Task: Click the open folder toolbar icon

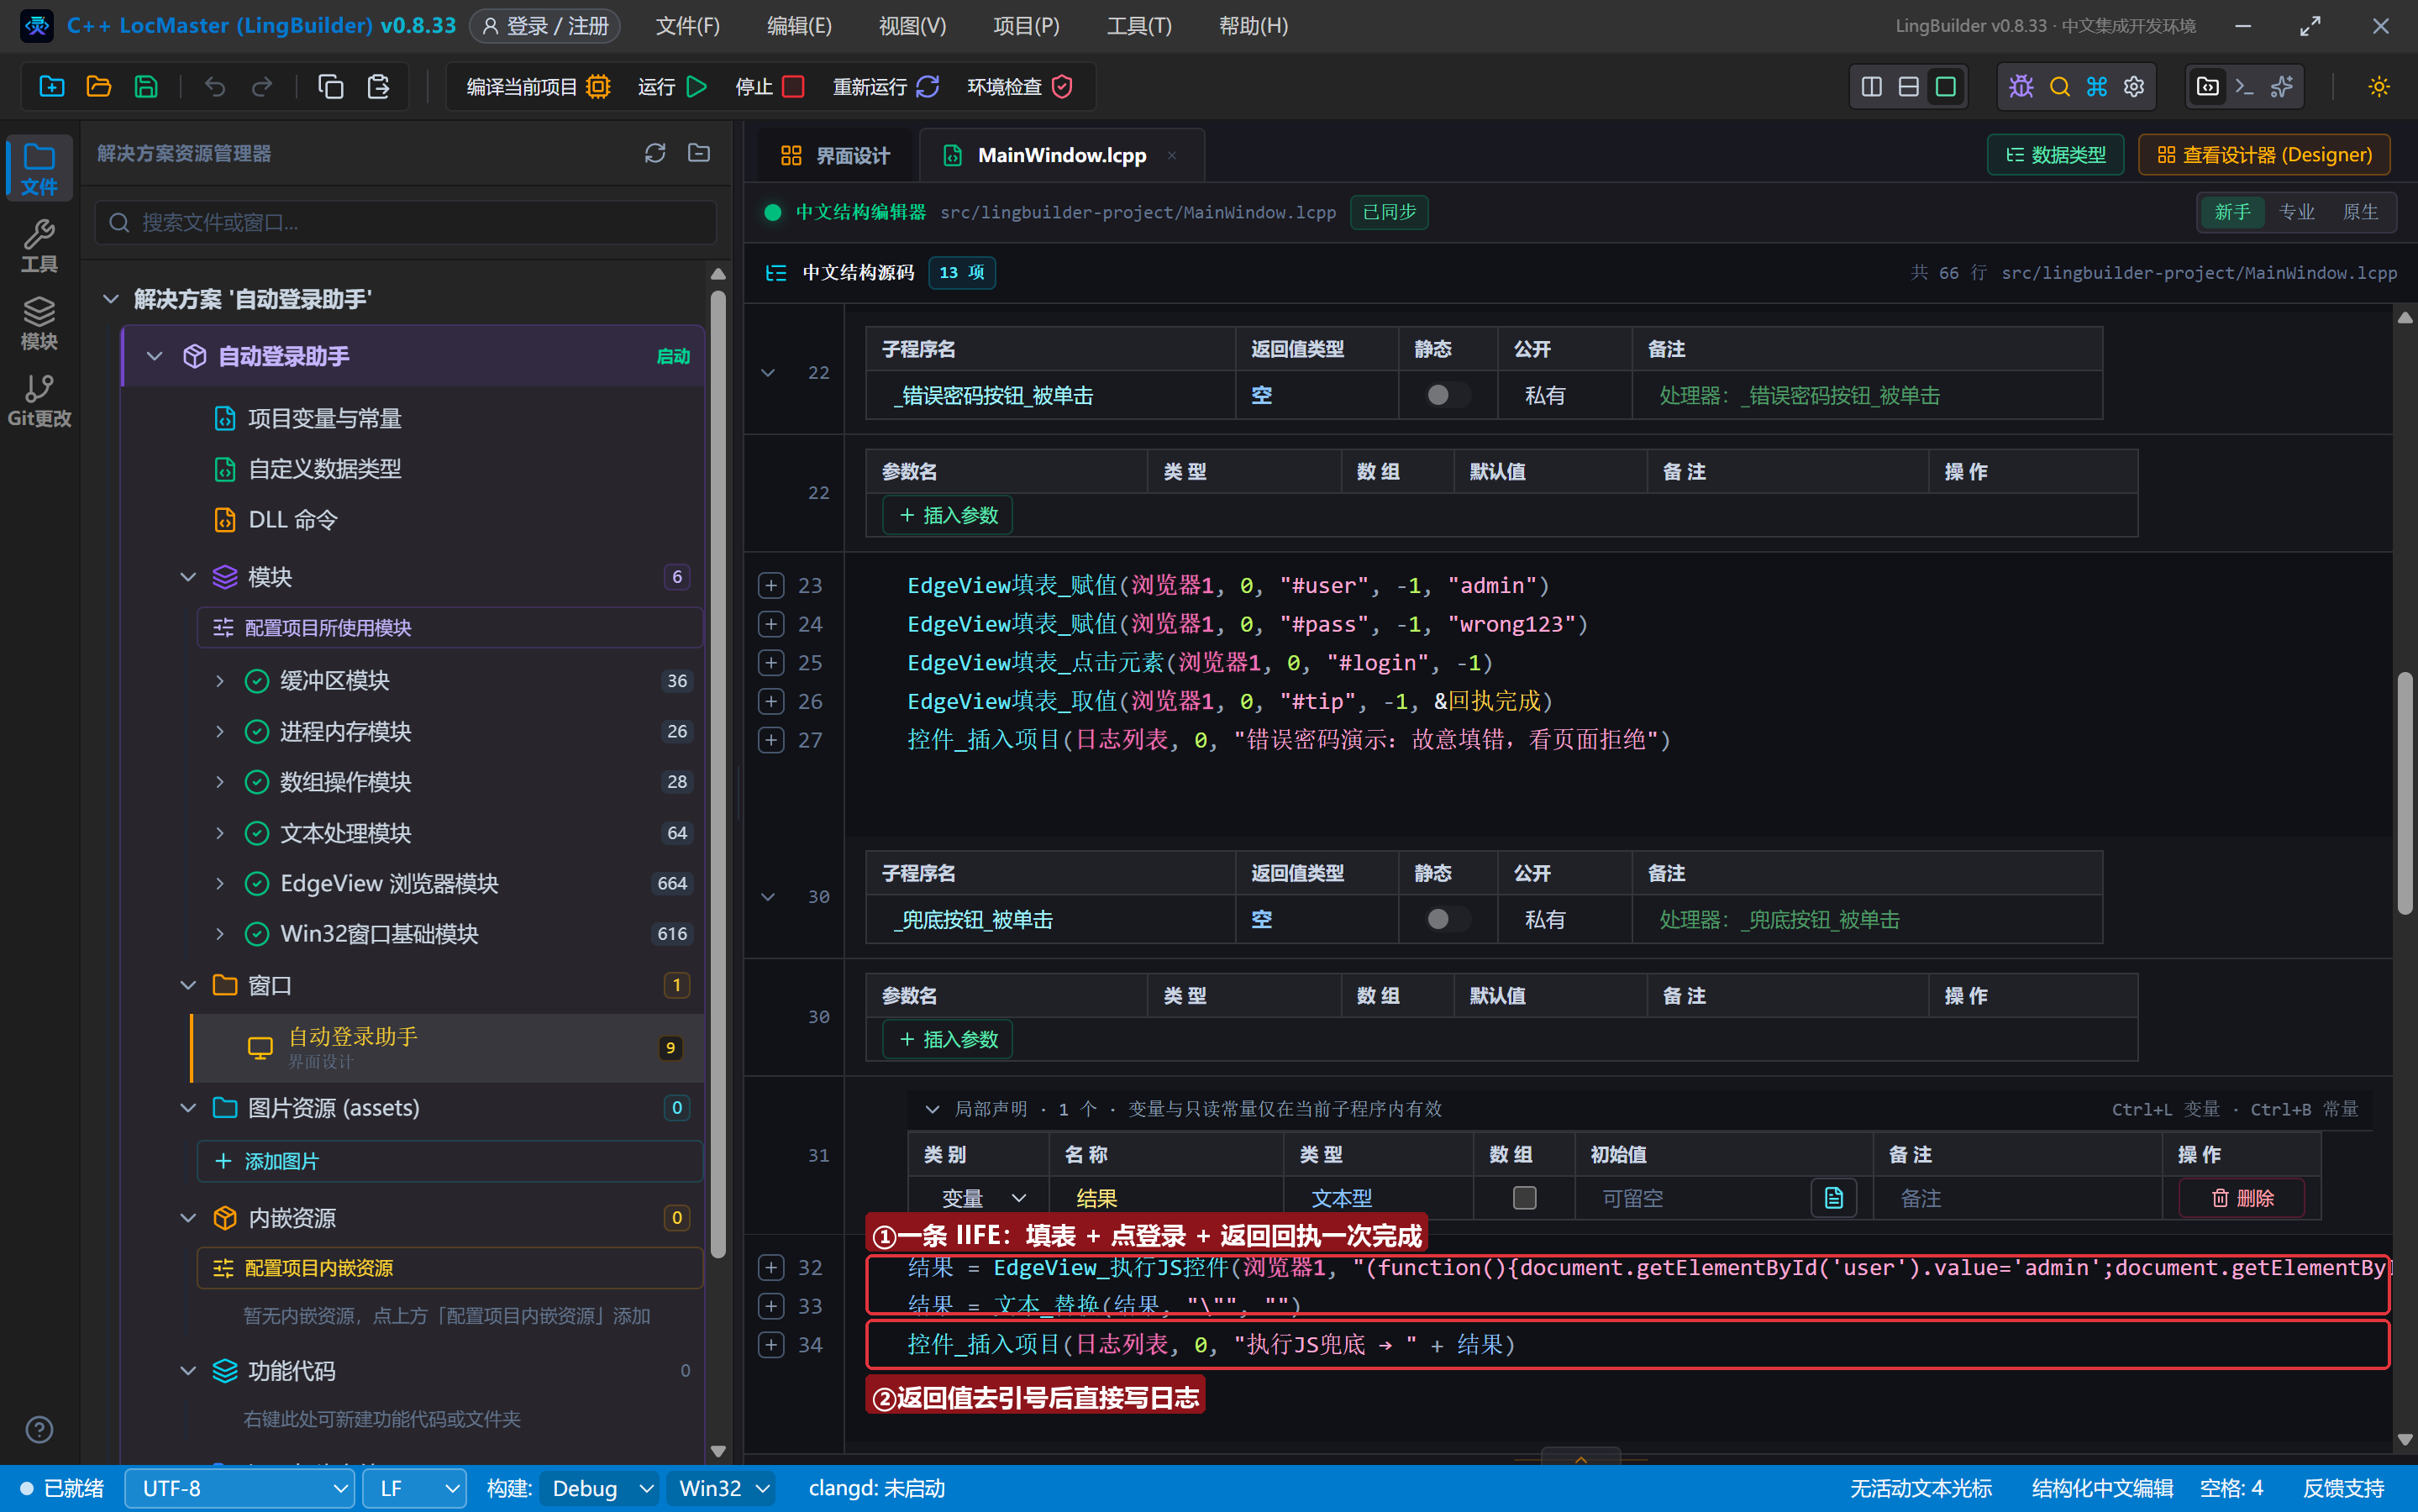Action: (x=98, y=87)
